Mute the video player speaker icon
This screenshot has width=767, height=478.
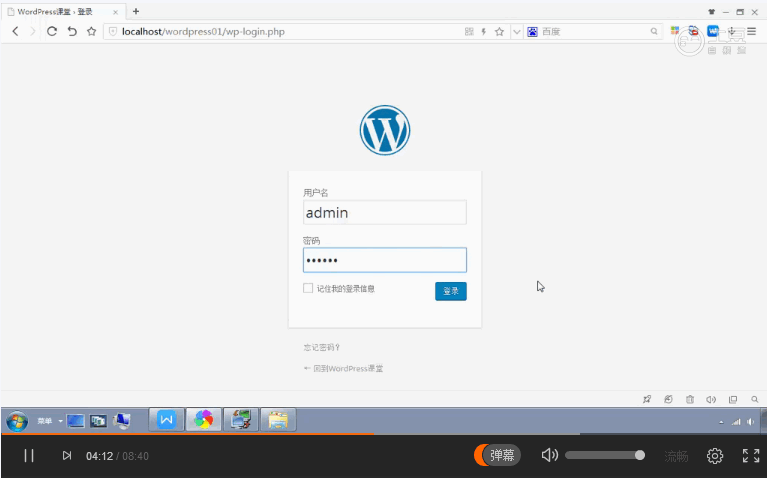[x=550, y=455]
